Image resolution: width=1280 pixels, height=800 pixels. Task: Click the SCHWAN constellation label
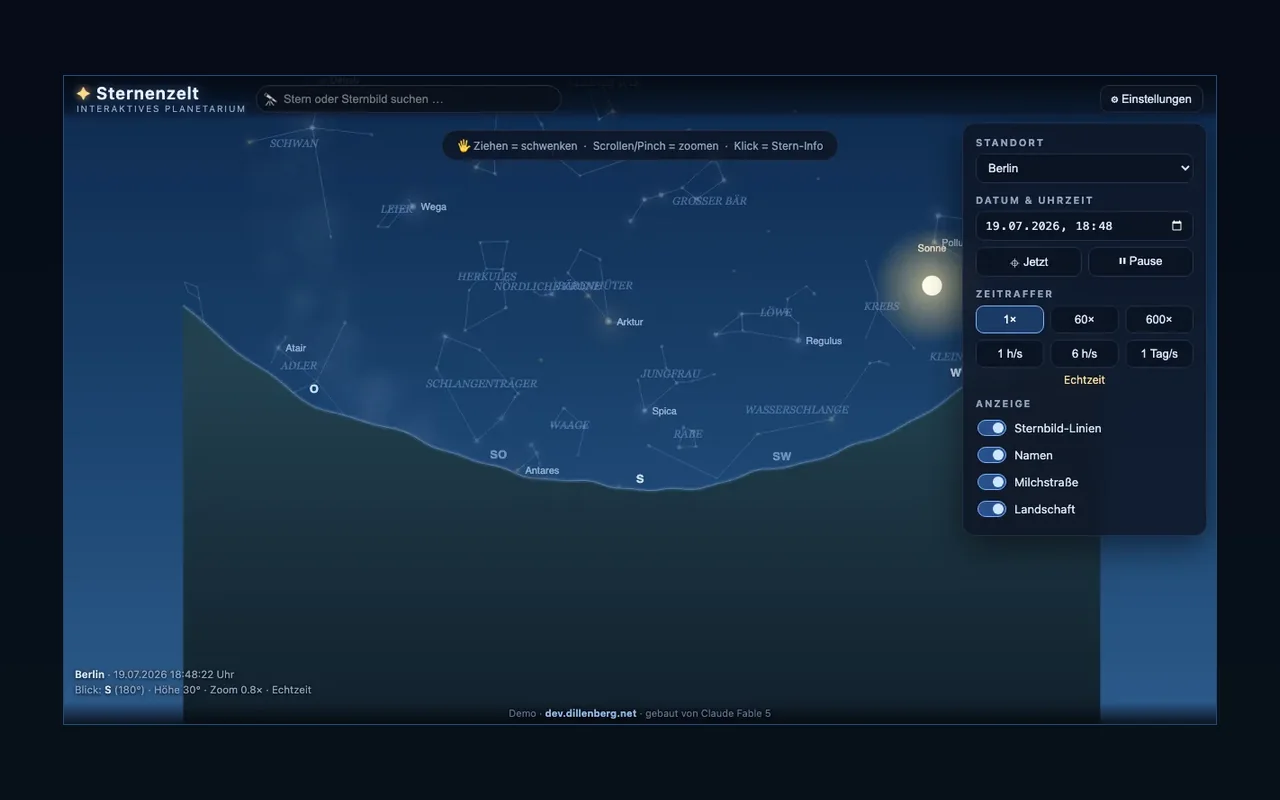[x=294, y=144]
